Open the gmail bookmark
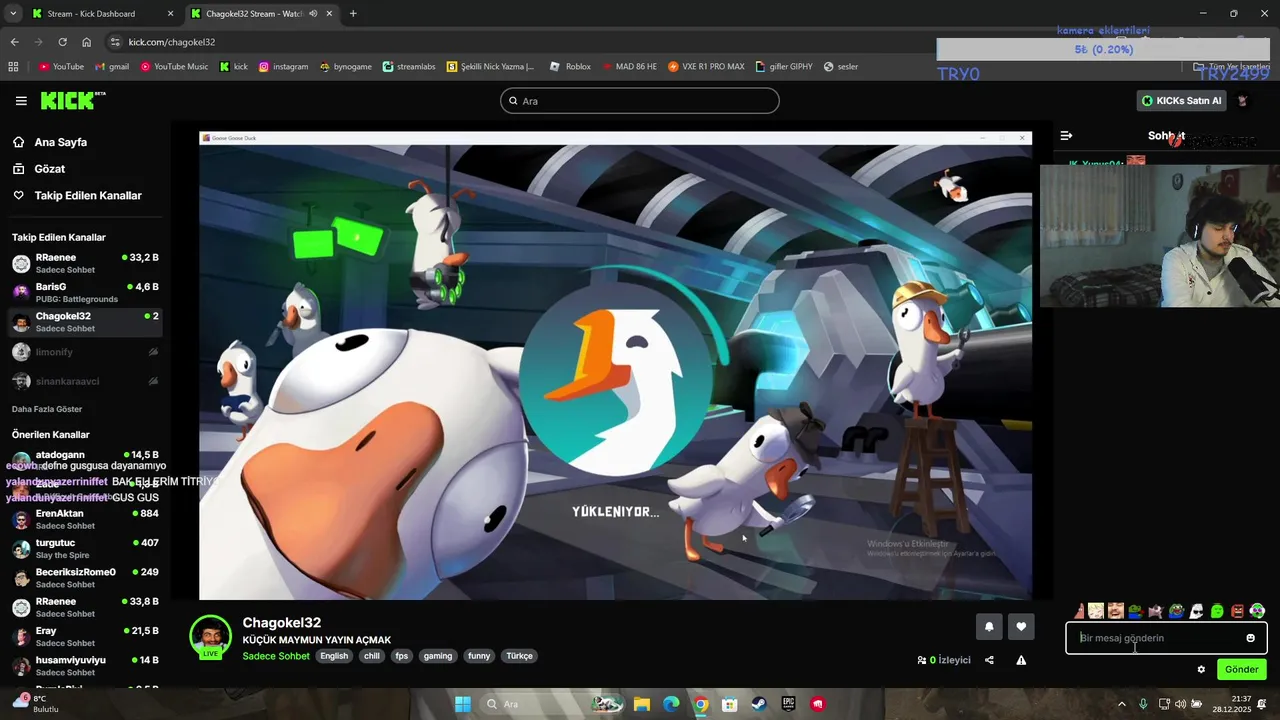Viewport: 1280px width, 720px height. click(112, 67)
